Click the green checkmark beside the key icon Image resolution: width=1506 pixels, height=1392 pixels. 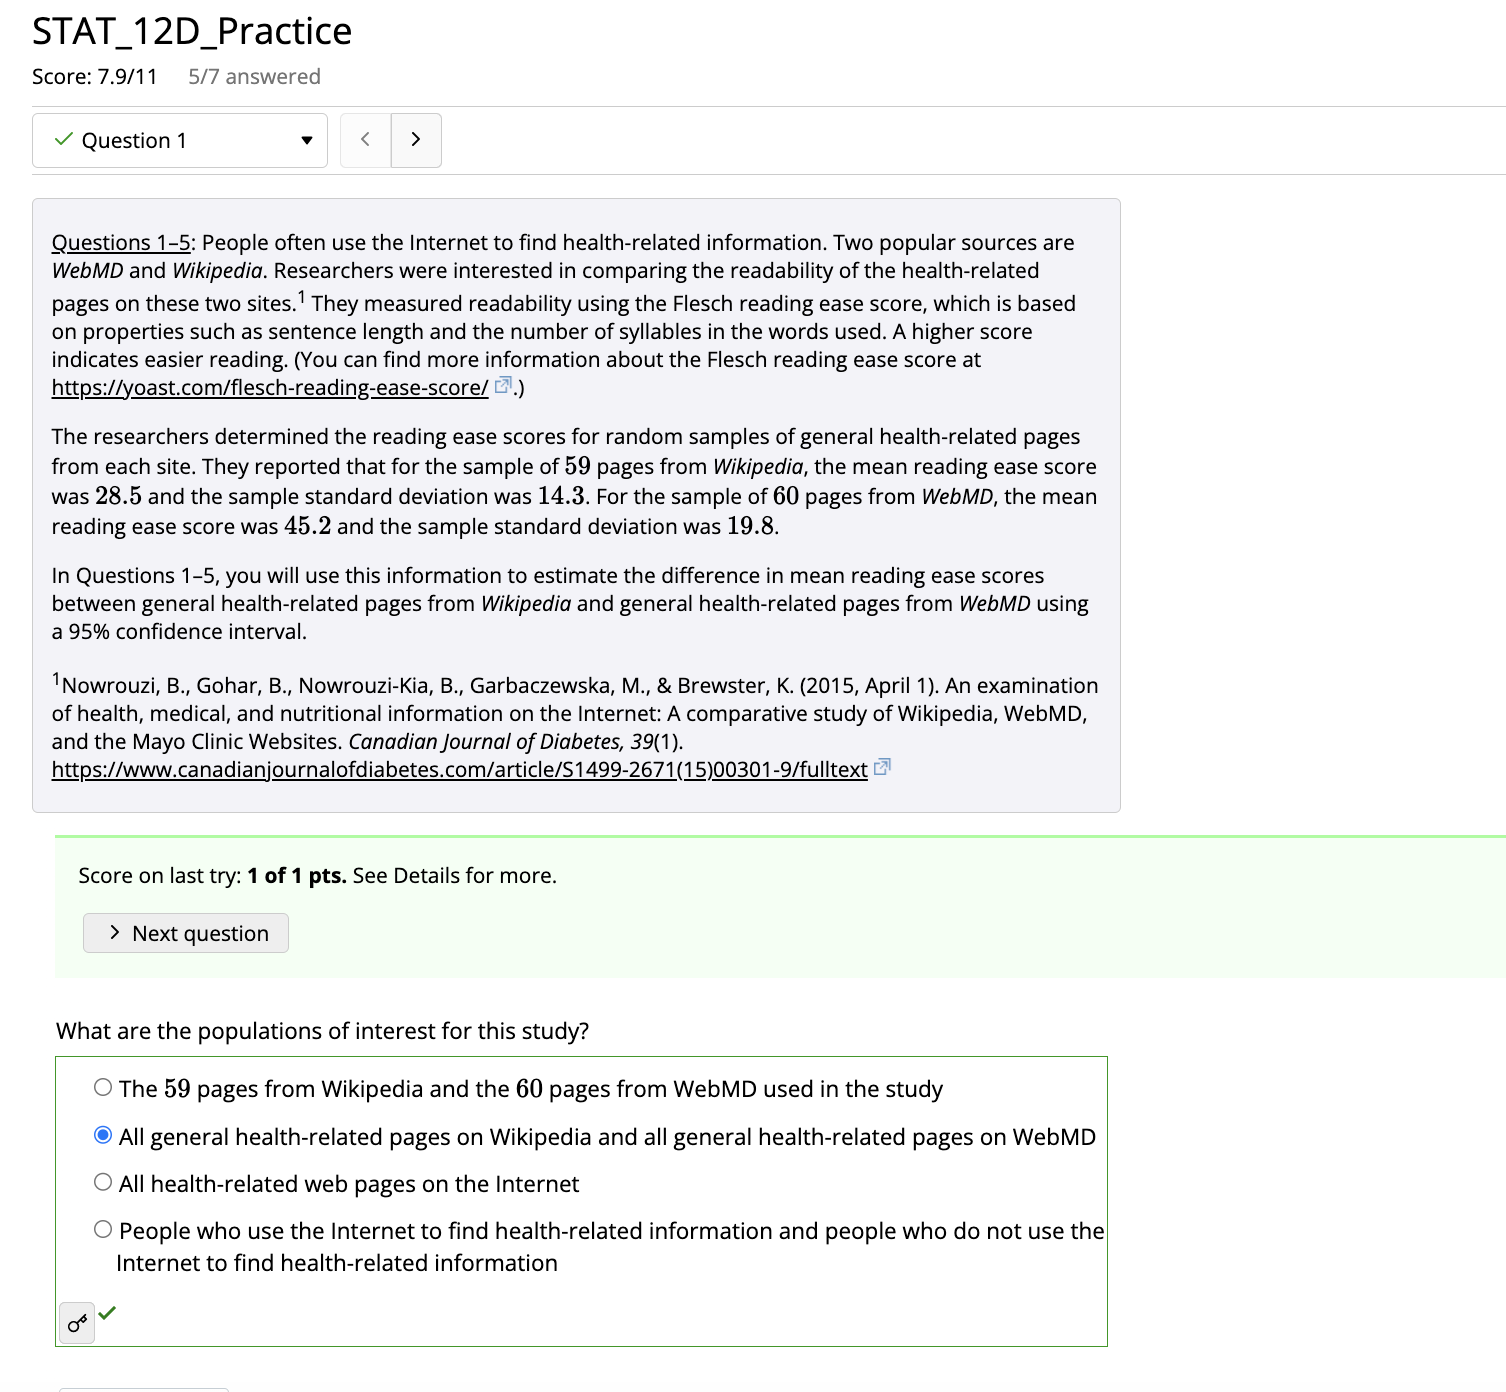(x=109, y=1313)
